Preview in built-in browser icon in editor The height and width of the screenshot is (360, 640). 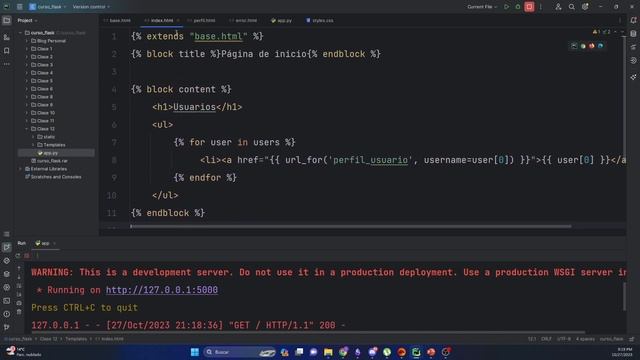574,46
